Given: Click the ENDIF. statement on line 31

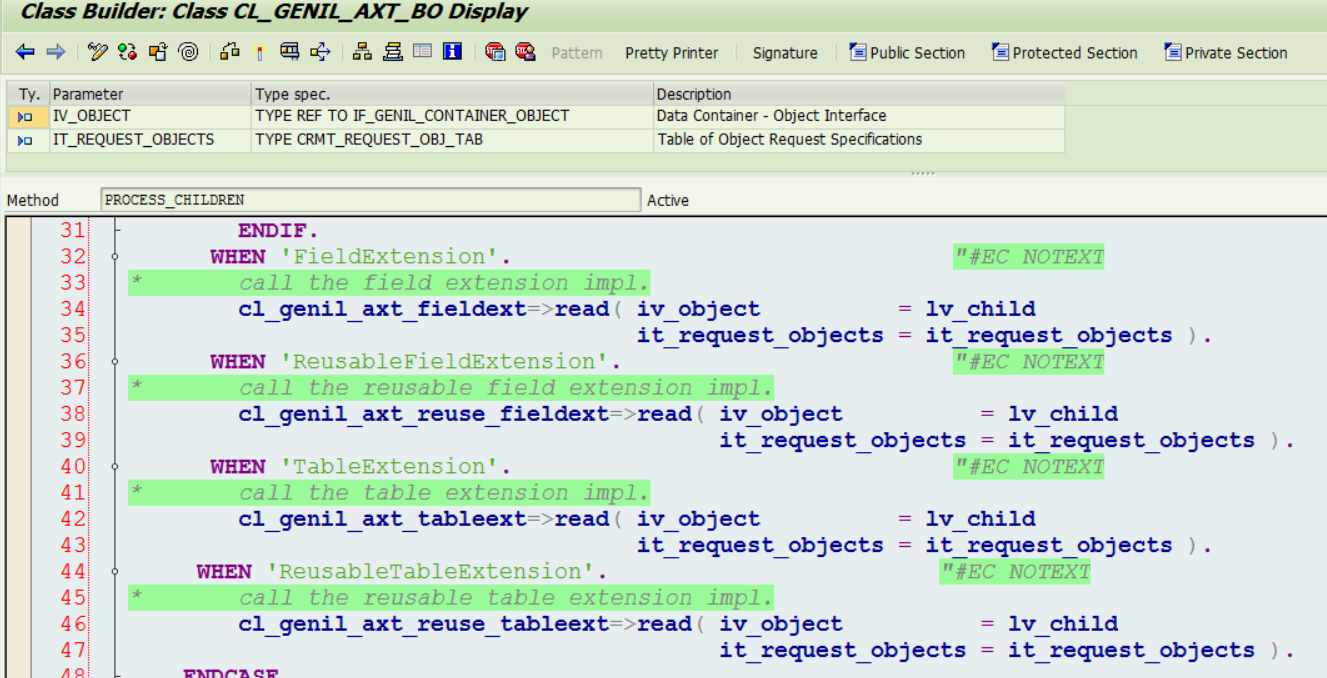Looking at the screenshot, I should pos(278,231).
